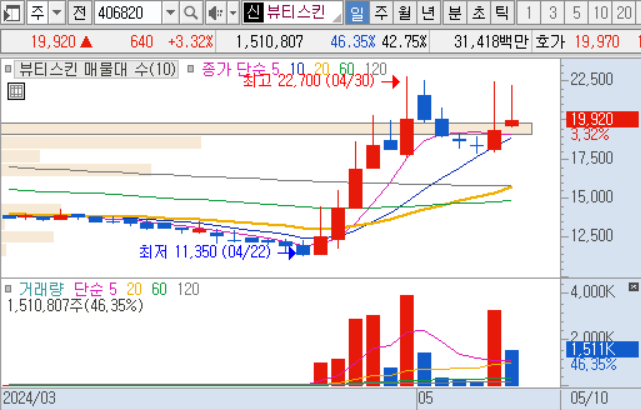The width and height of the screenshot is (641, 410).
Task: Toggle the 거래량 legend square
Action: [x=8, y=289]
